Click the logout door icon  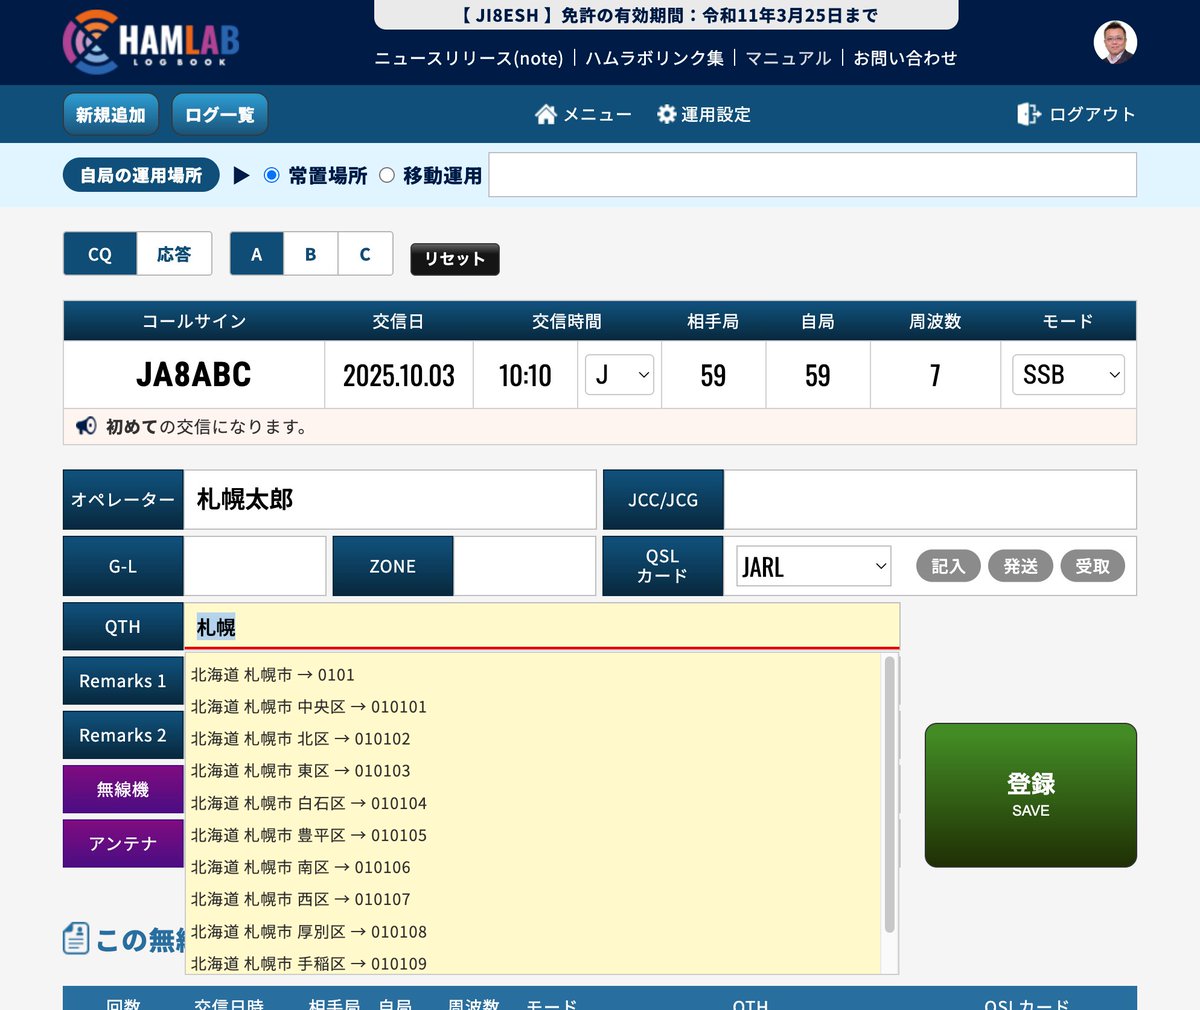click(x=1029, y=114)
